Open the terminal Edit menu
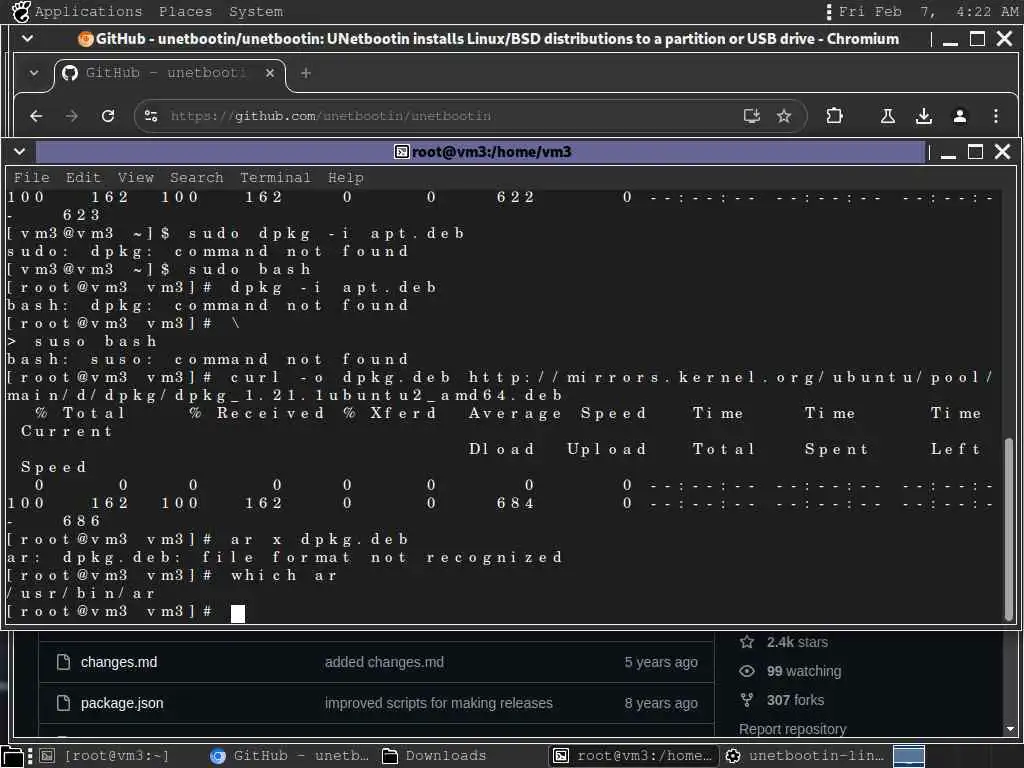Screen dimensions: 1024x768 [83, 178]
